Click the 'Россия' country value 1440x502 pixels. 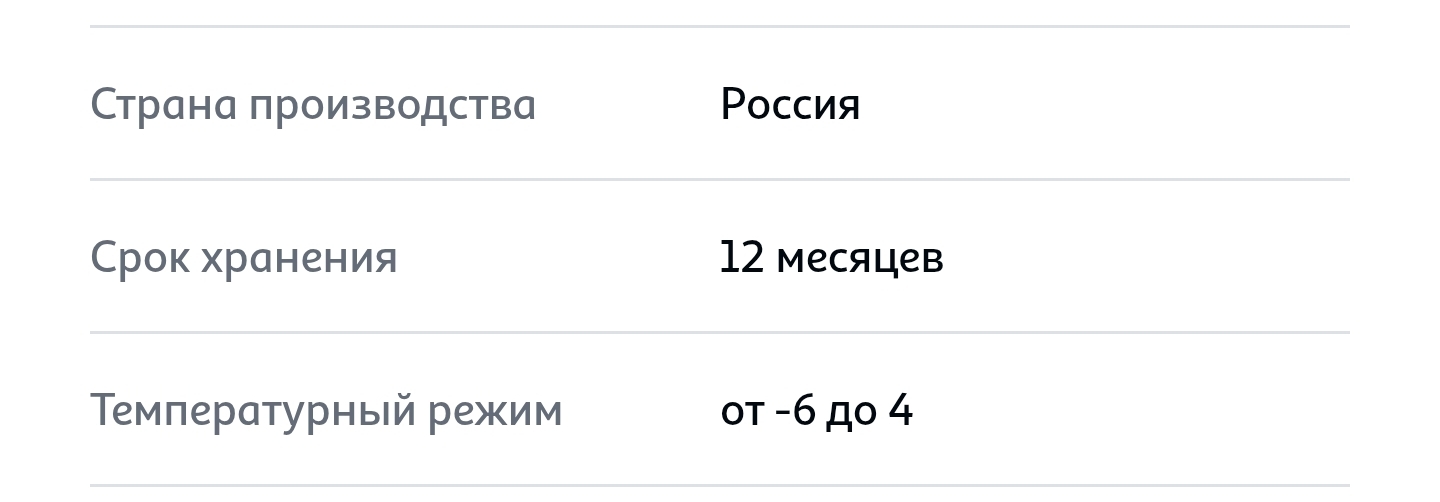click(x=790, y=104)
